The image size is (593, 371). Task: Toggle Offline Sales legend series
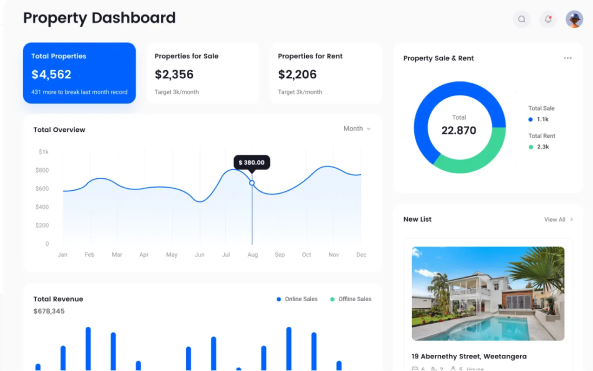point(351,299)
